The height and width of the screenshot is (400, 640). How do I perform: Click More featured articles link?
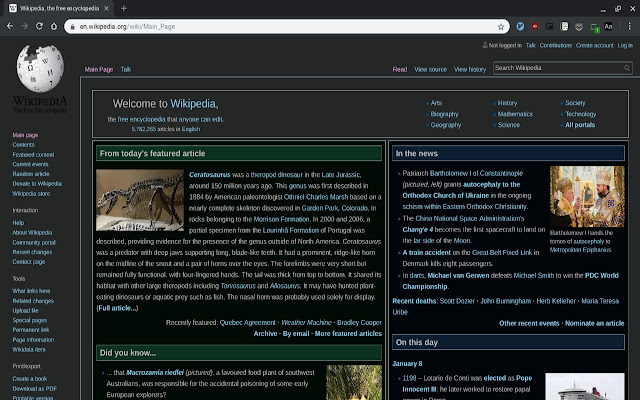click(348, 333)
